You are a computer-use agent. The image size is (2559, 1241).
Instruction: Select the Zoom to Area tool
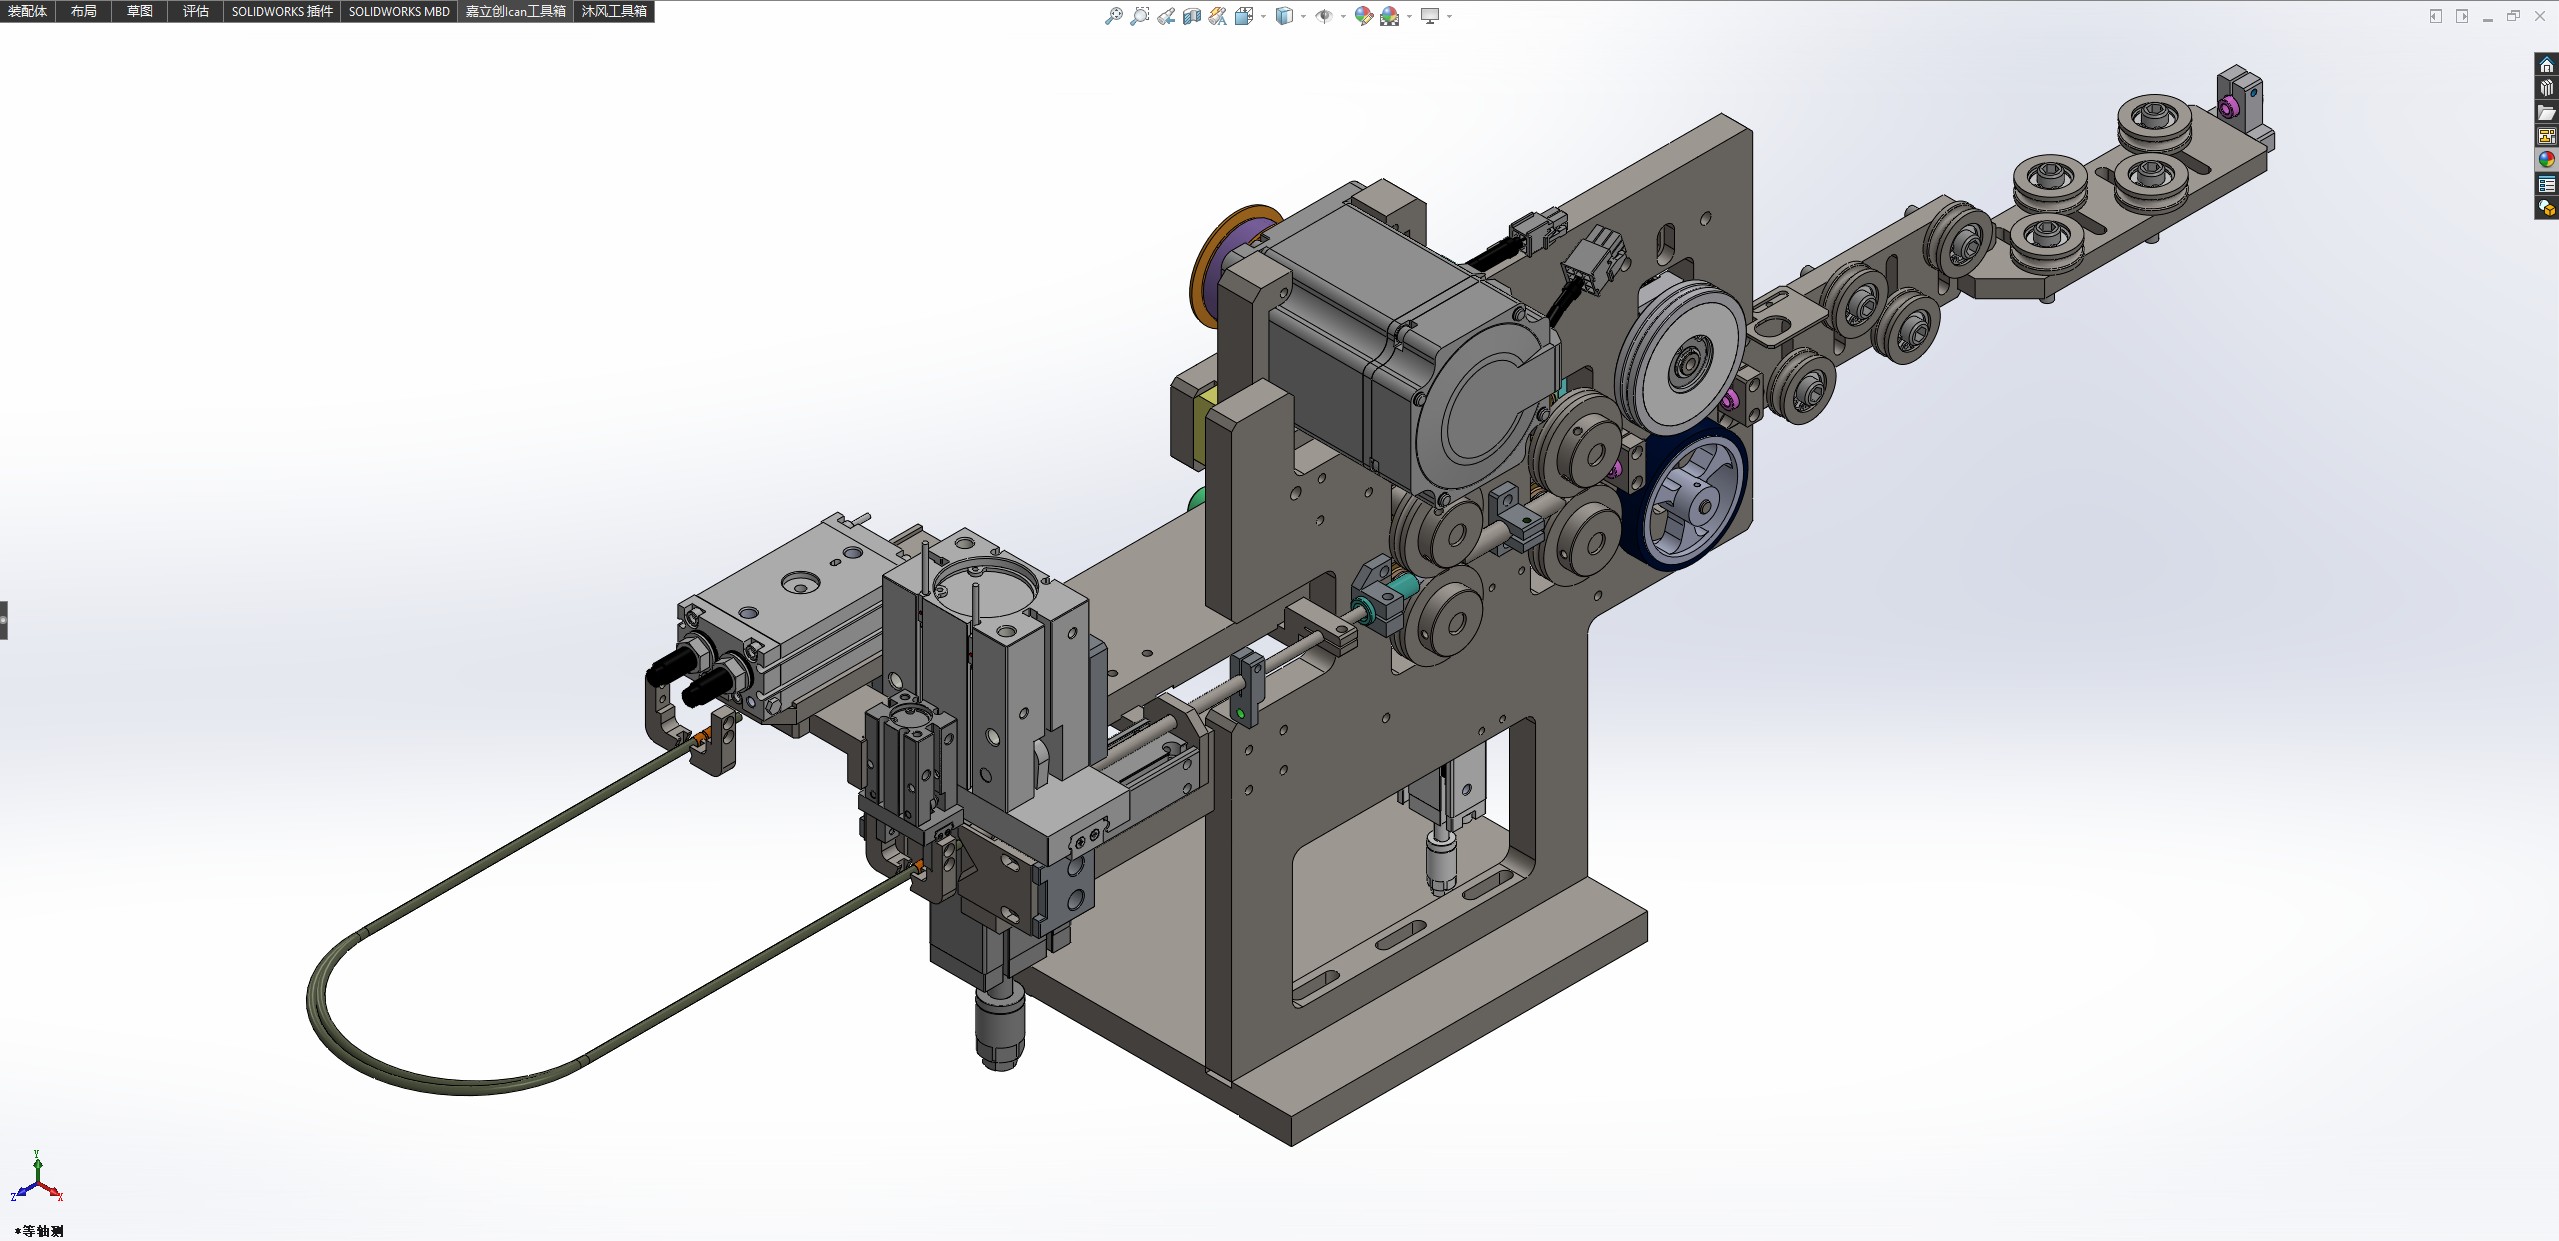1139,16
